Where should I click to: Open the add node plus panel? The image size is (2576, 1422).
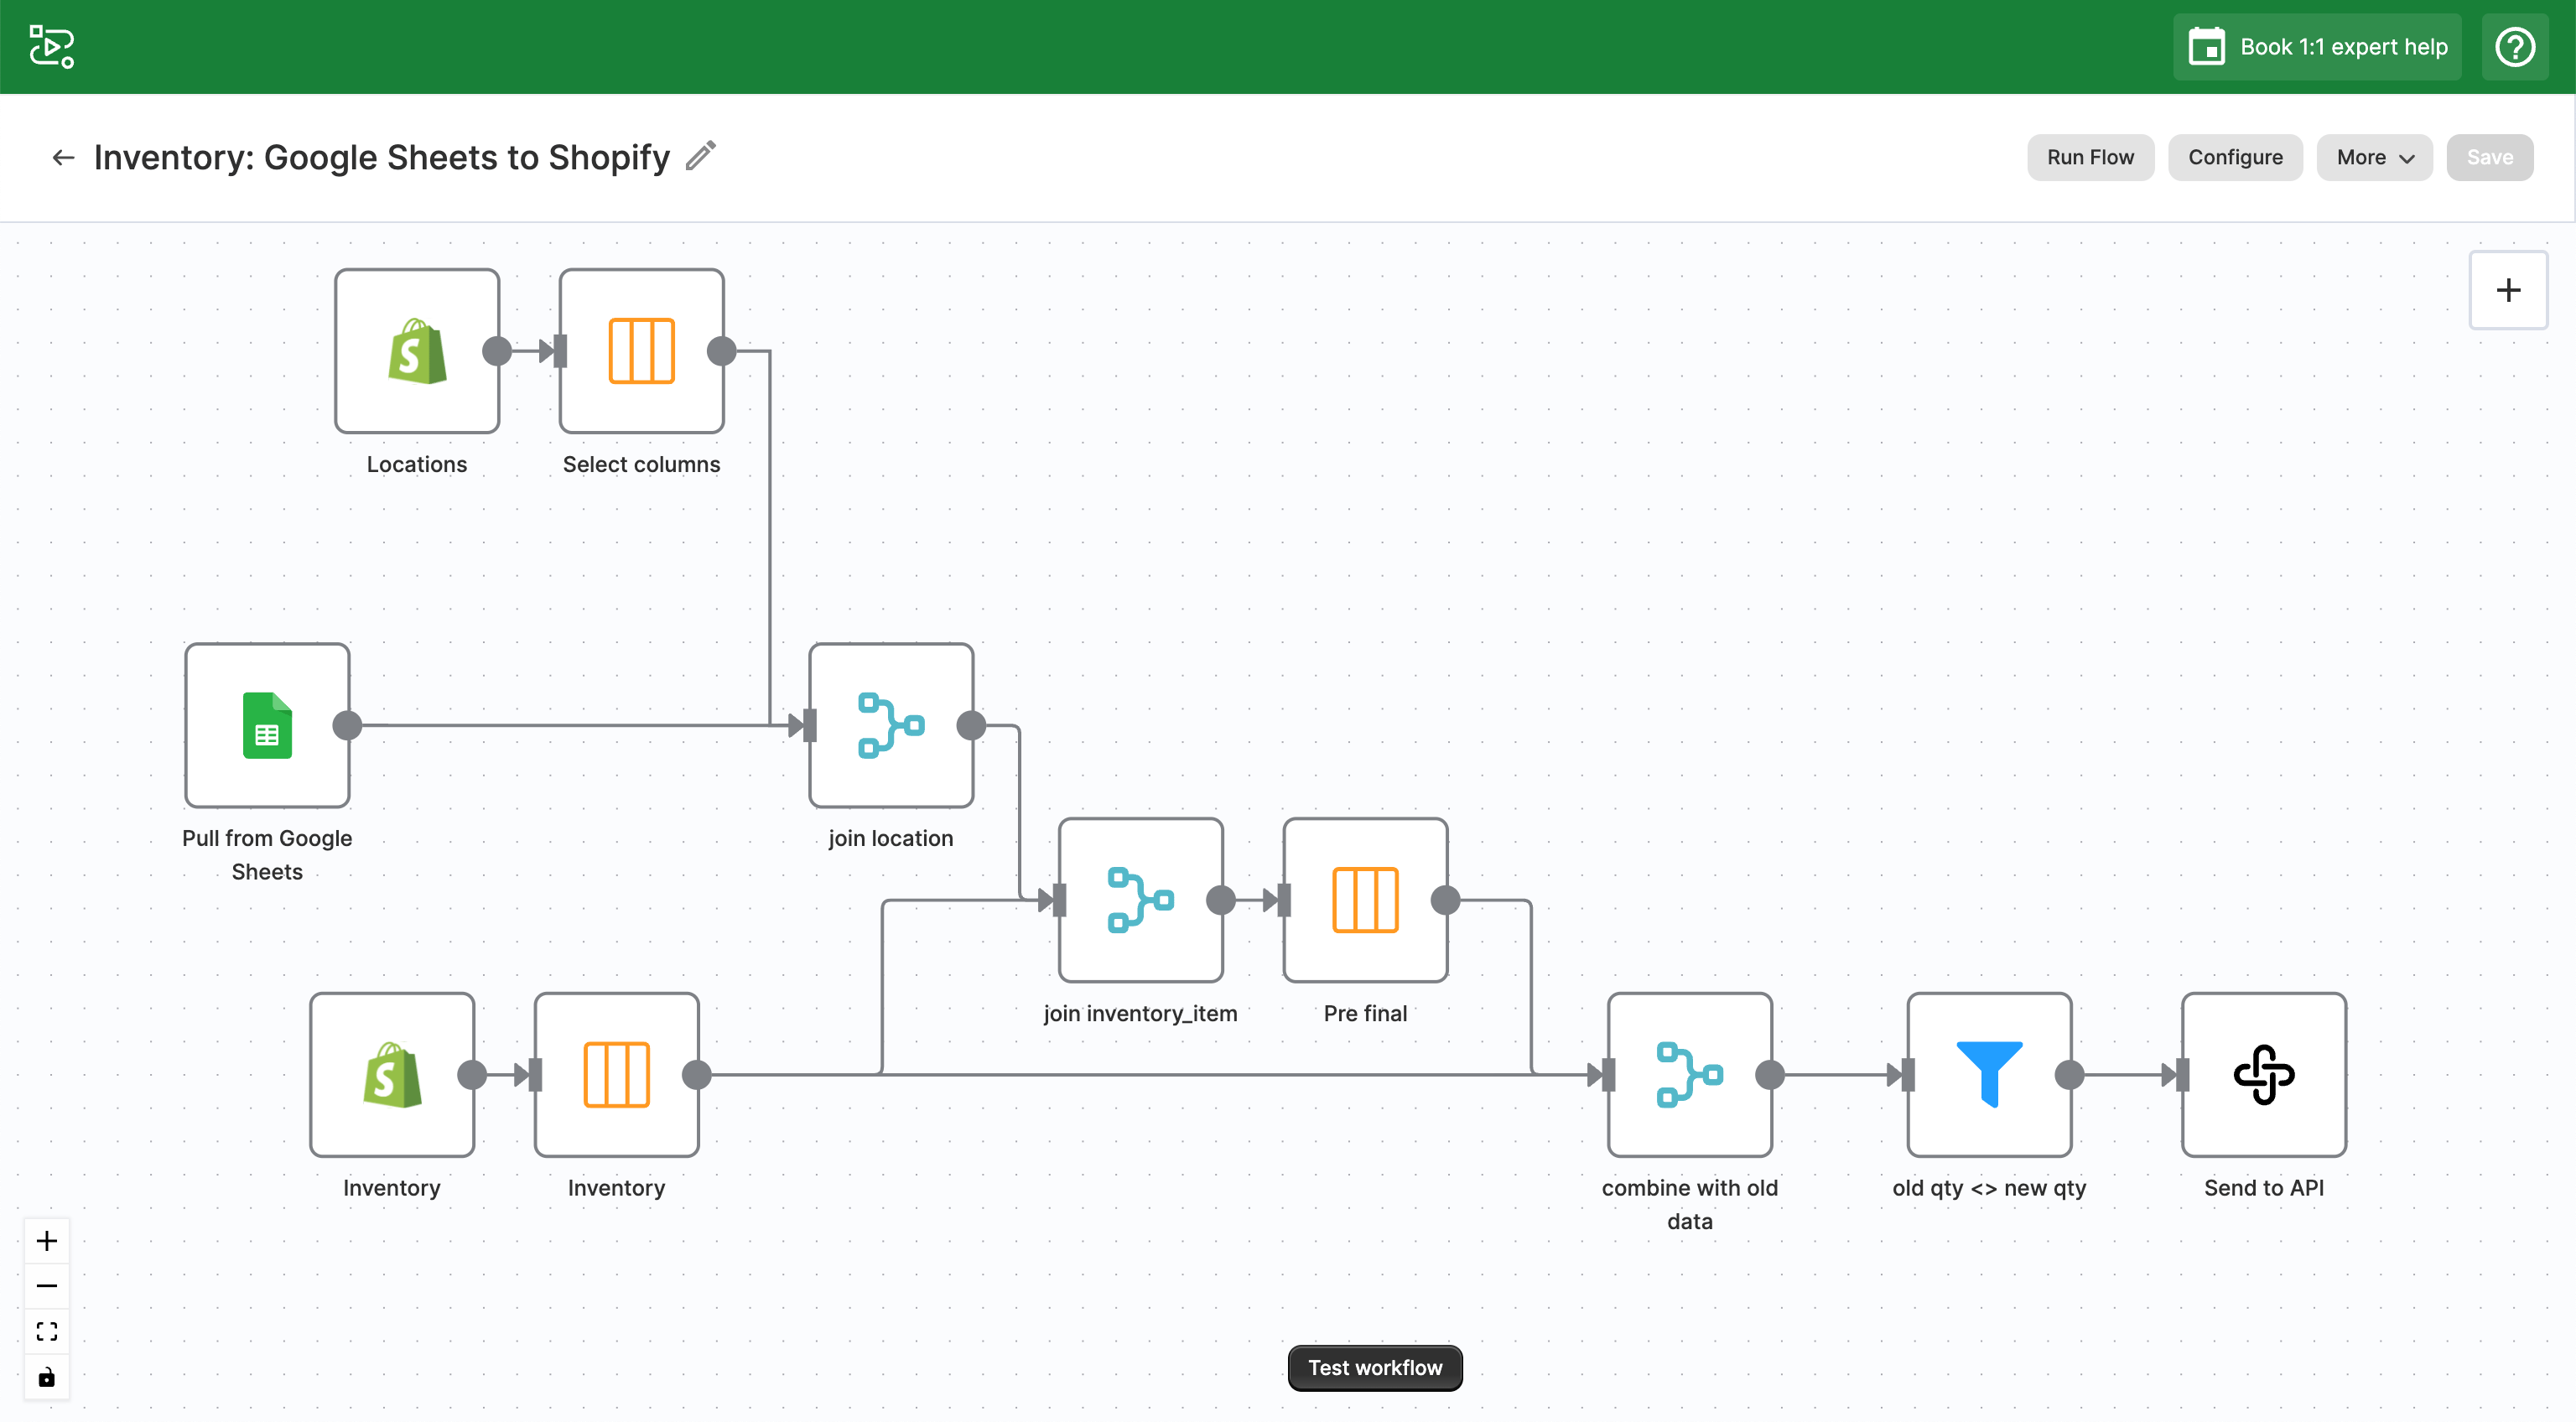click(2507, 290)
